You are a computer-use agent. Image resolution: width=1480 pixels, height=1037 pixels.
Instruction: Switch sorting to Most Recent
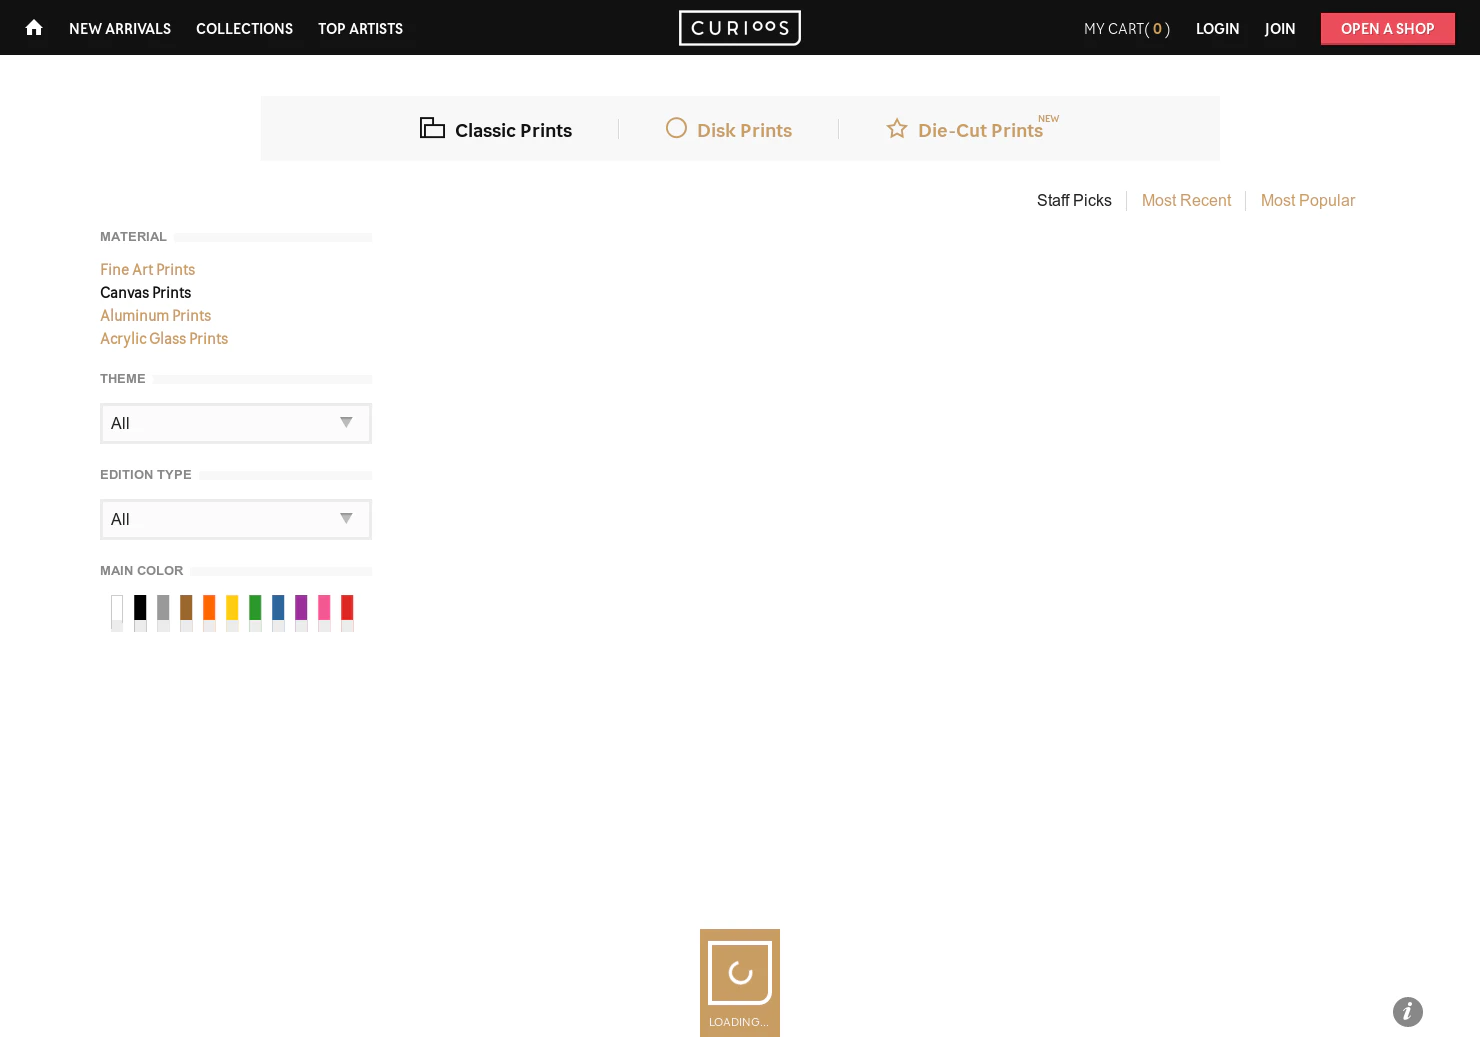coord(1186,200)
